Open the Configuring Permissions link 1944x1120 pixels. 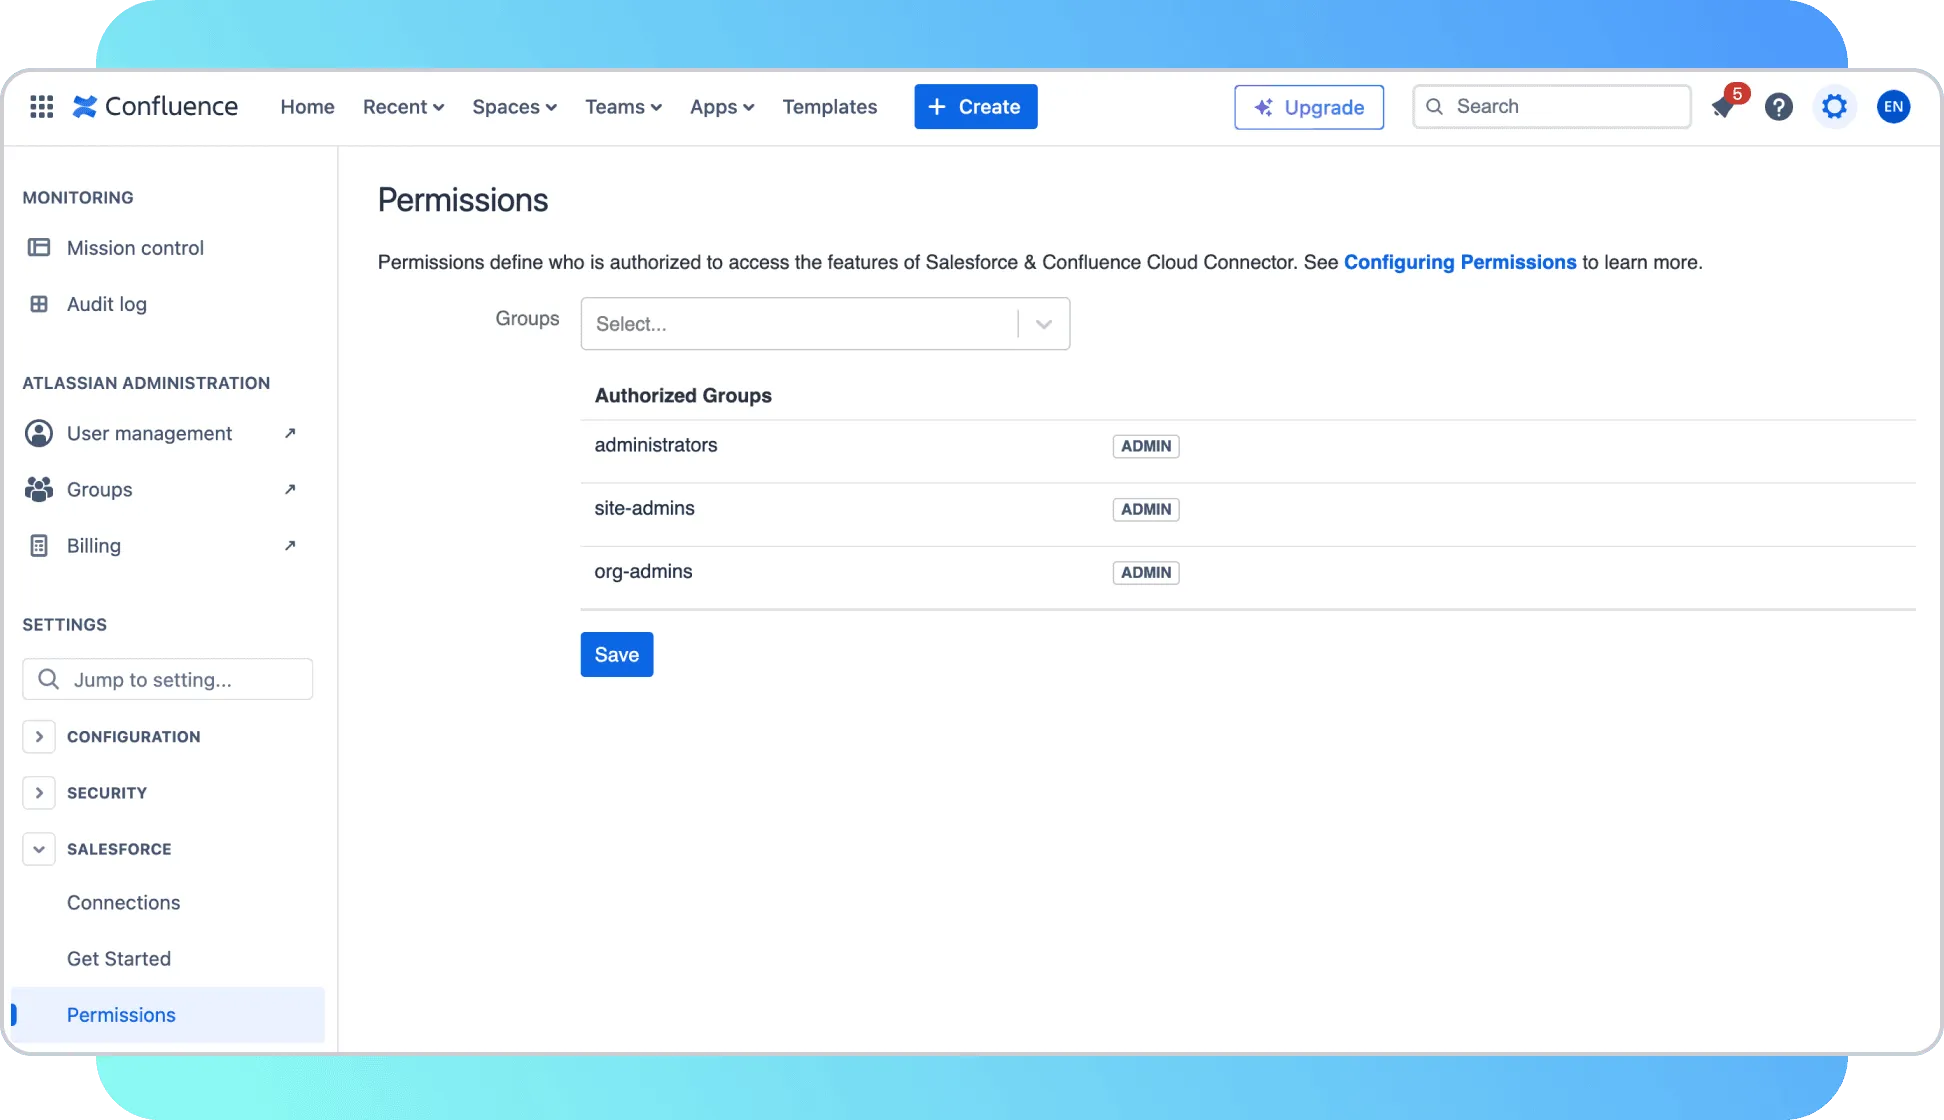point(1459,262)
